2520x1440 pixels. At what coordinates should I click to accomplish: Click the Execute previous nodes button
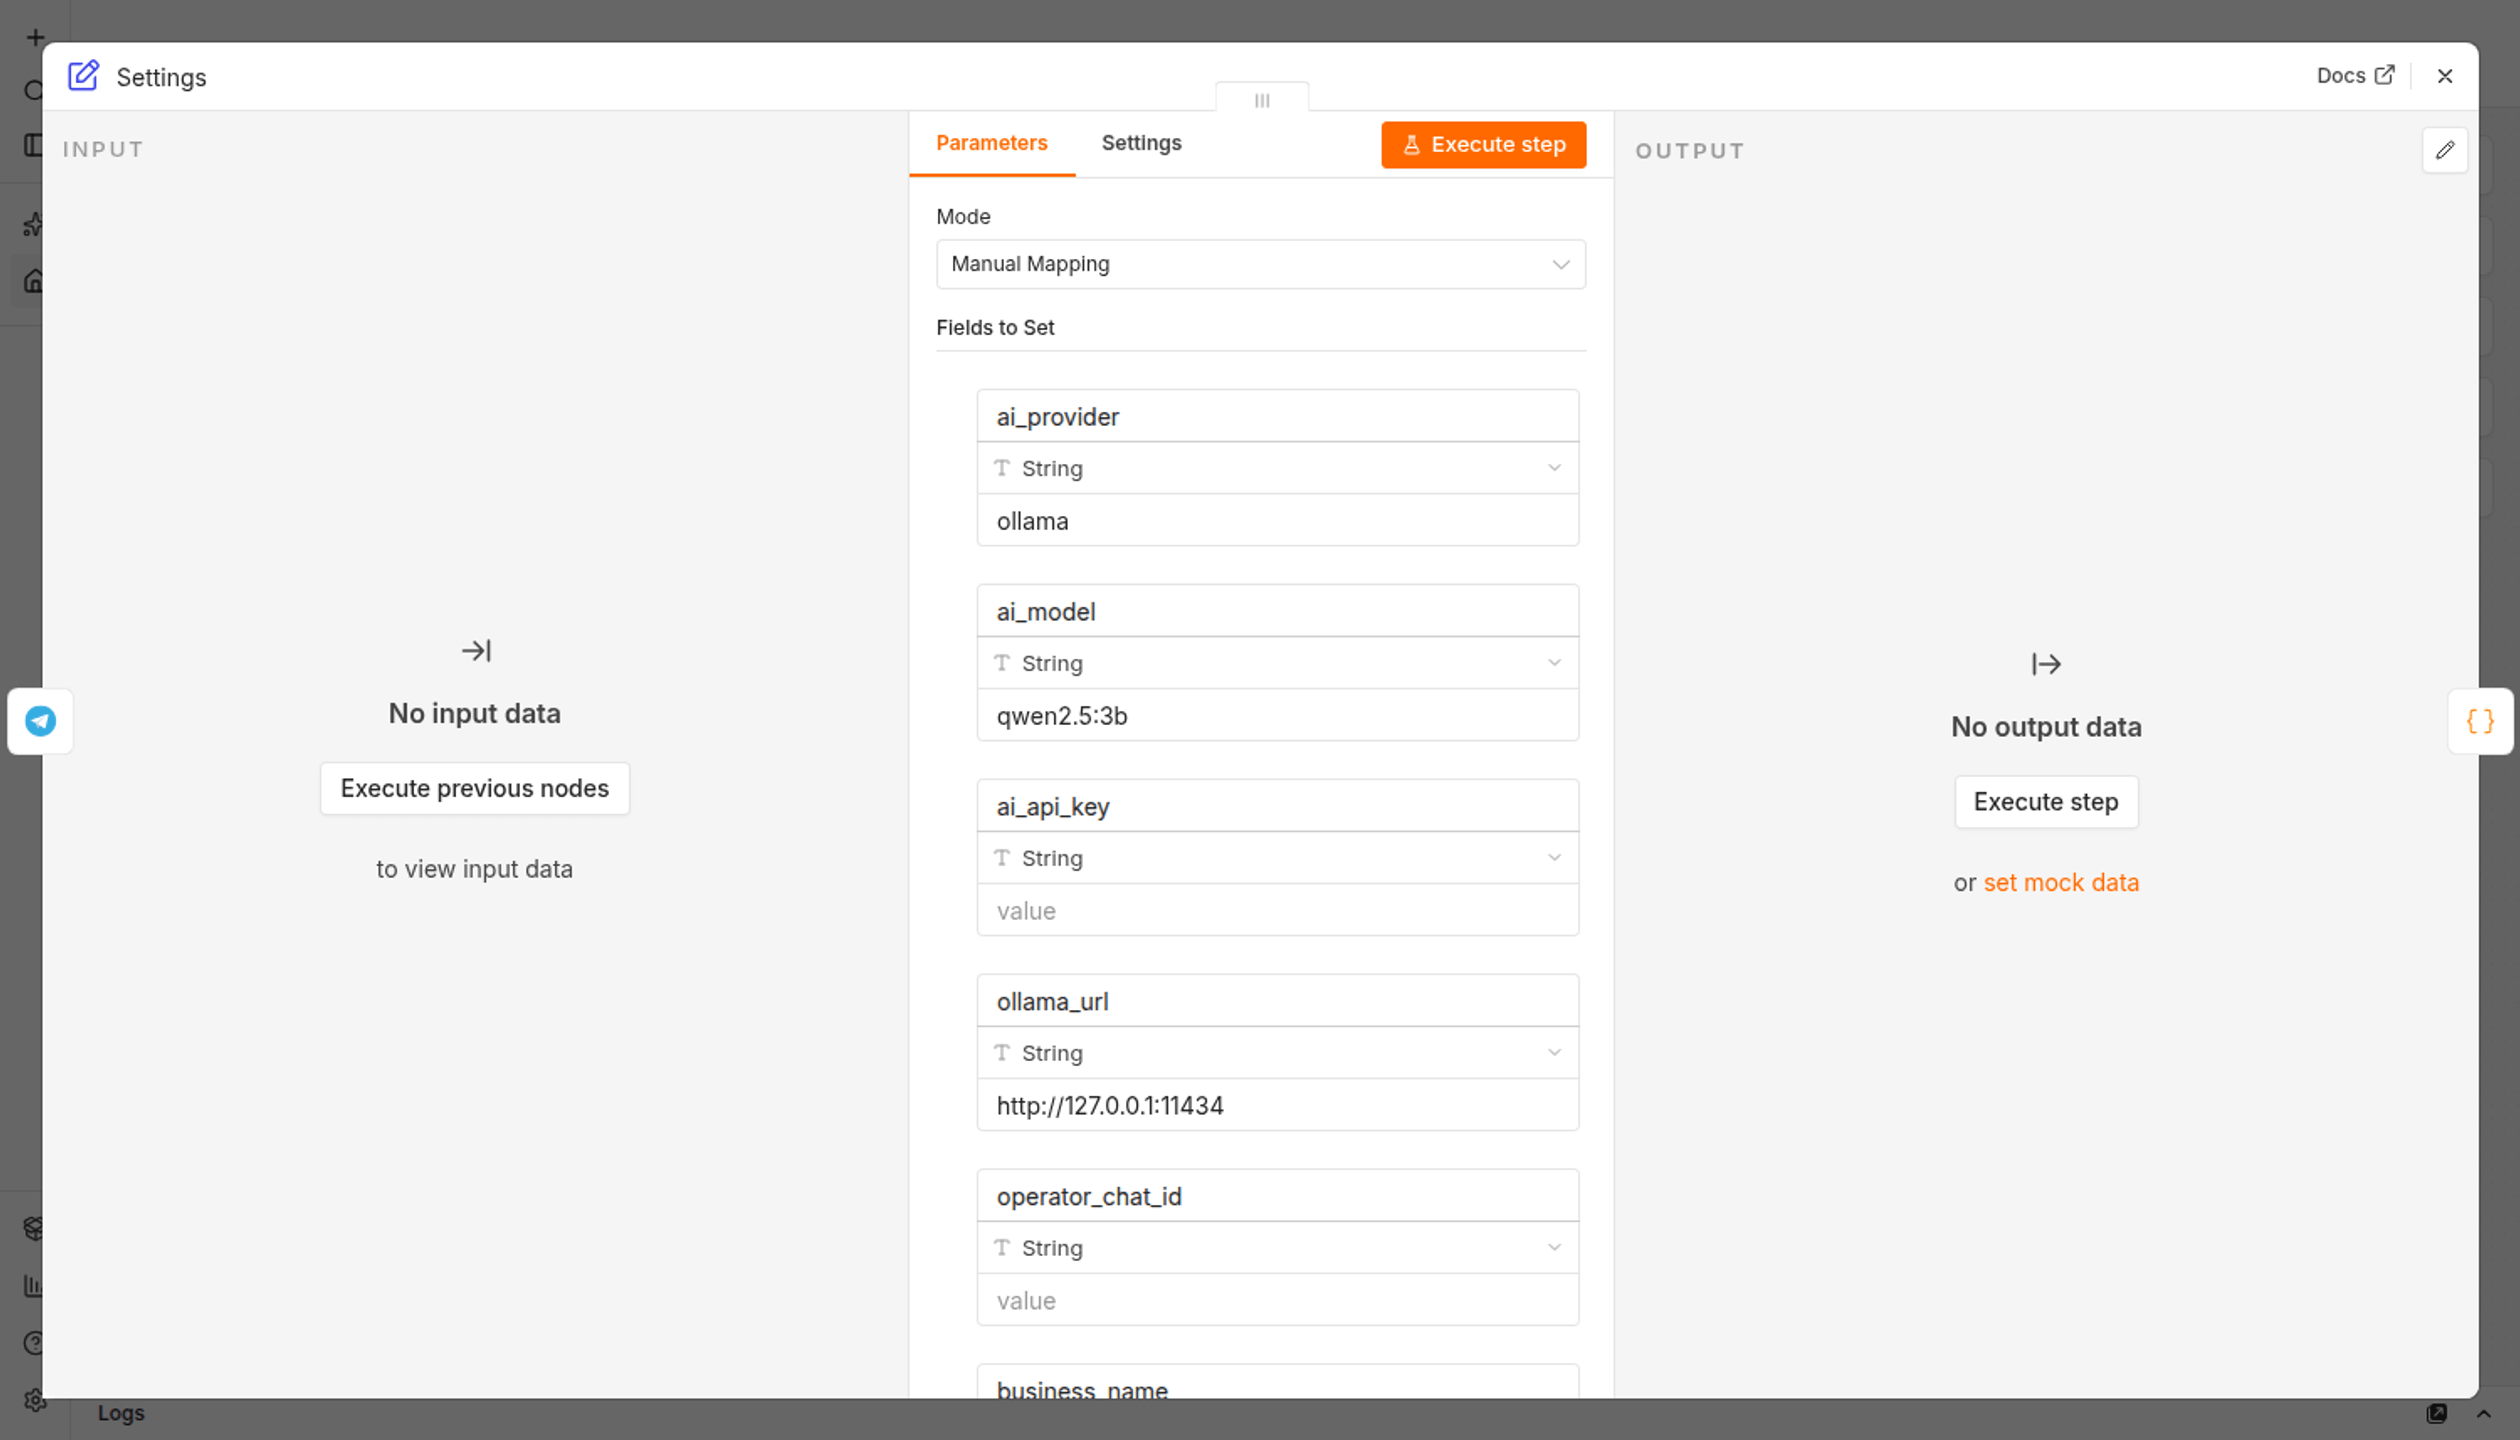(x=474, y=788)
